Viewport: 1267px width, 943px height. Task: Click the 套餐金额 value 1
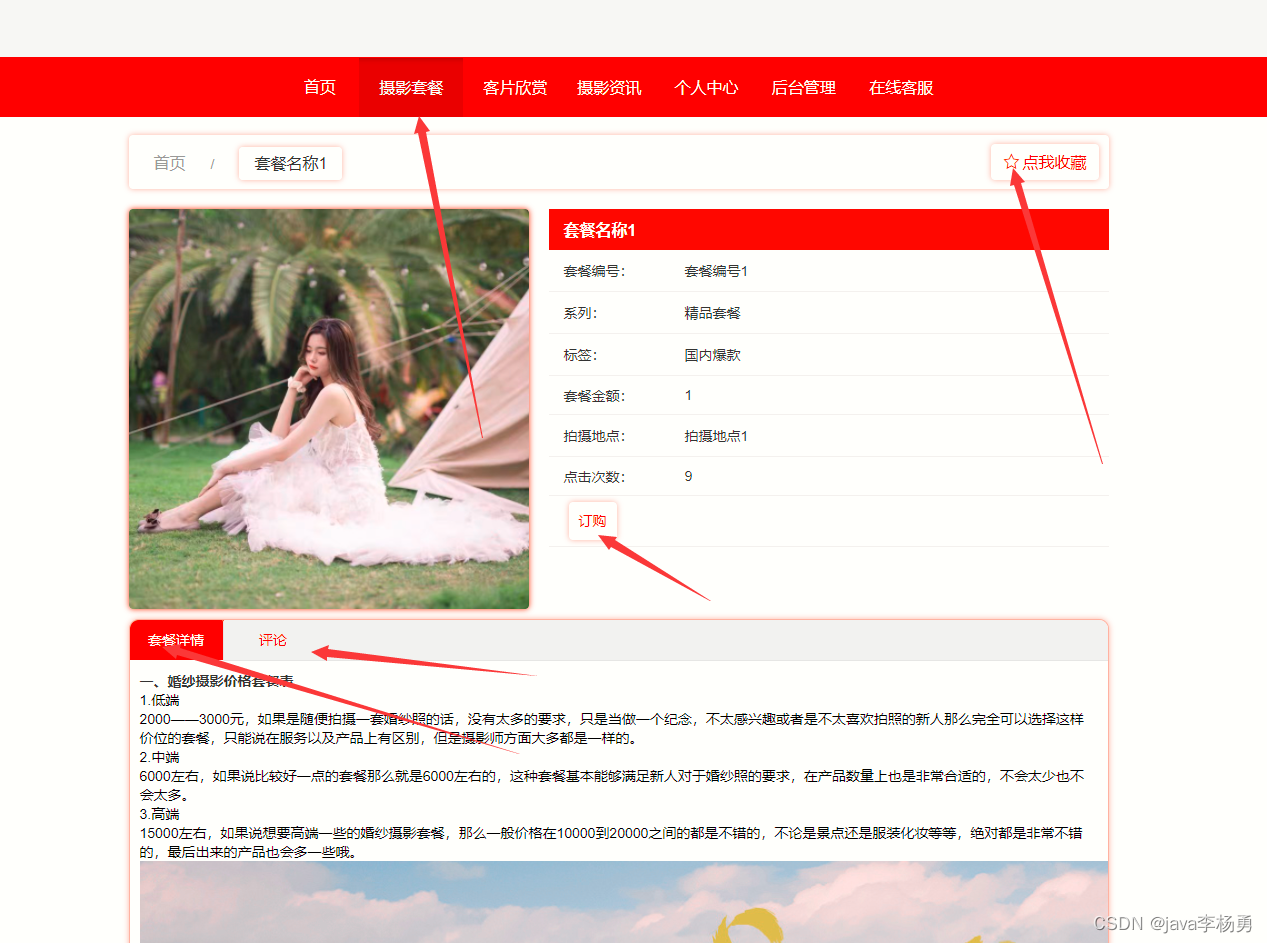[x=688, y=395]
